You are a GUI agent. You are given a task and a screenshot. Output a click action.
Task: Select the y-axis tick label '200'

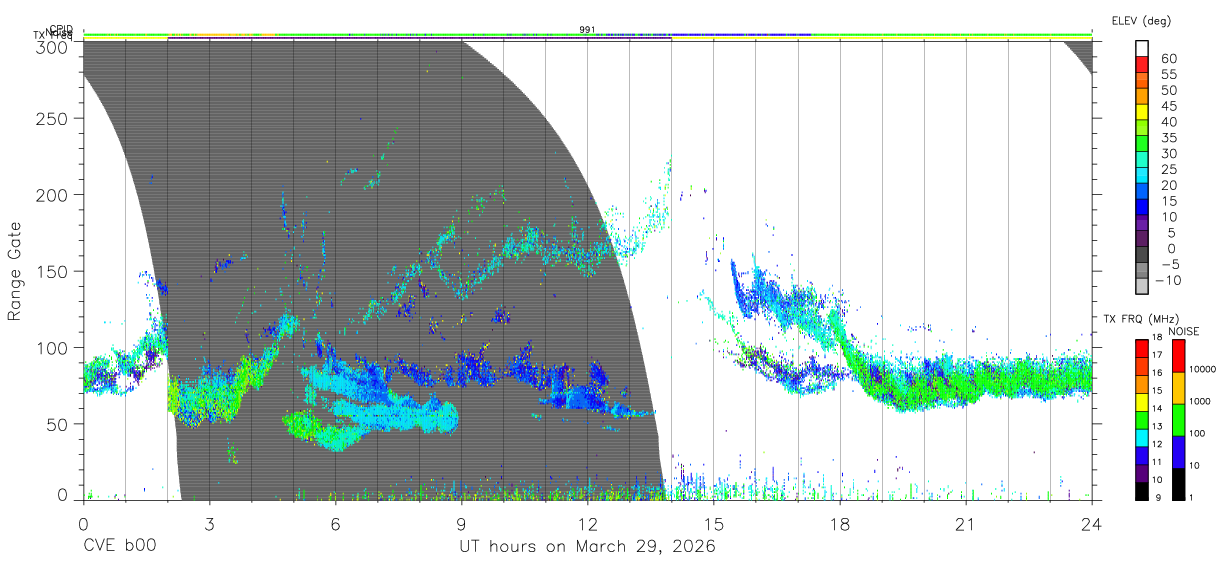pos(52,194)
